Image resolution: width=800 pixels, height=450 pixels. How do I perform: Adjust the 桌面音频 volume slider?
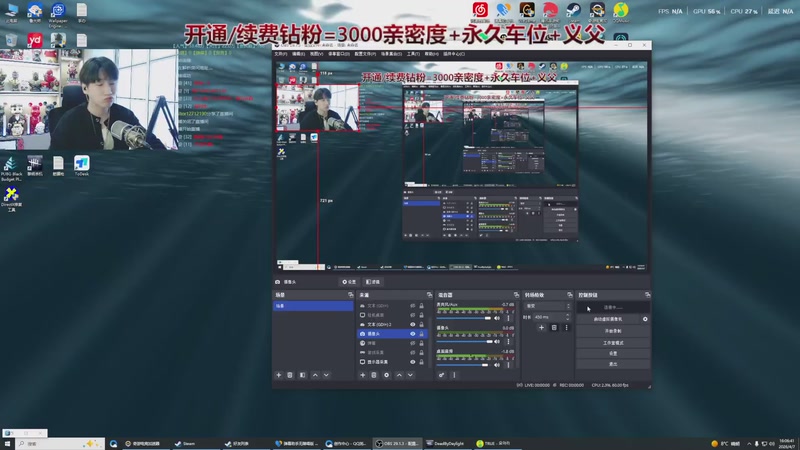(x=462, y=365)
